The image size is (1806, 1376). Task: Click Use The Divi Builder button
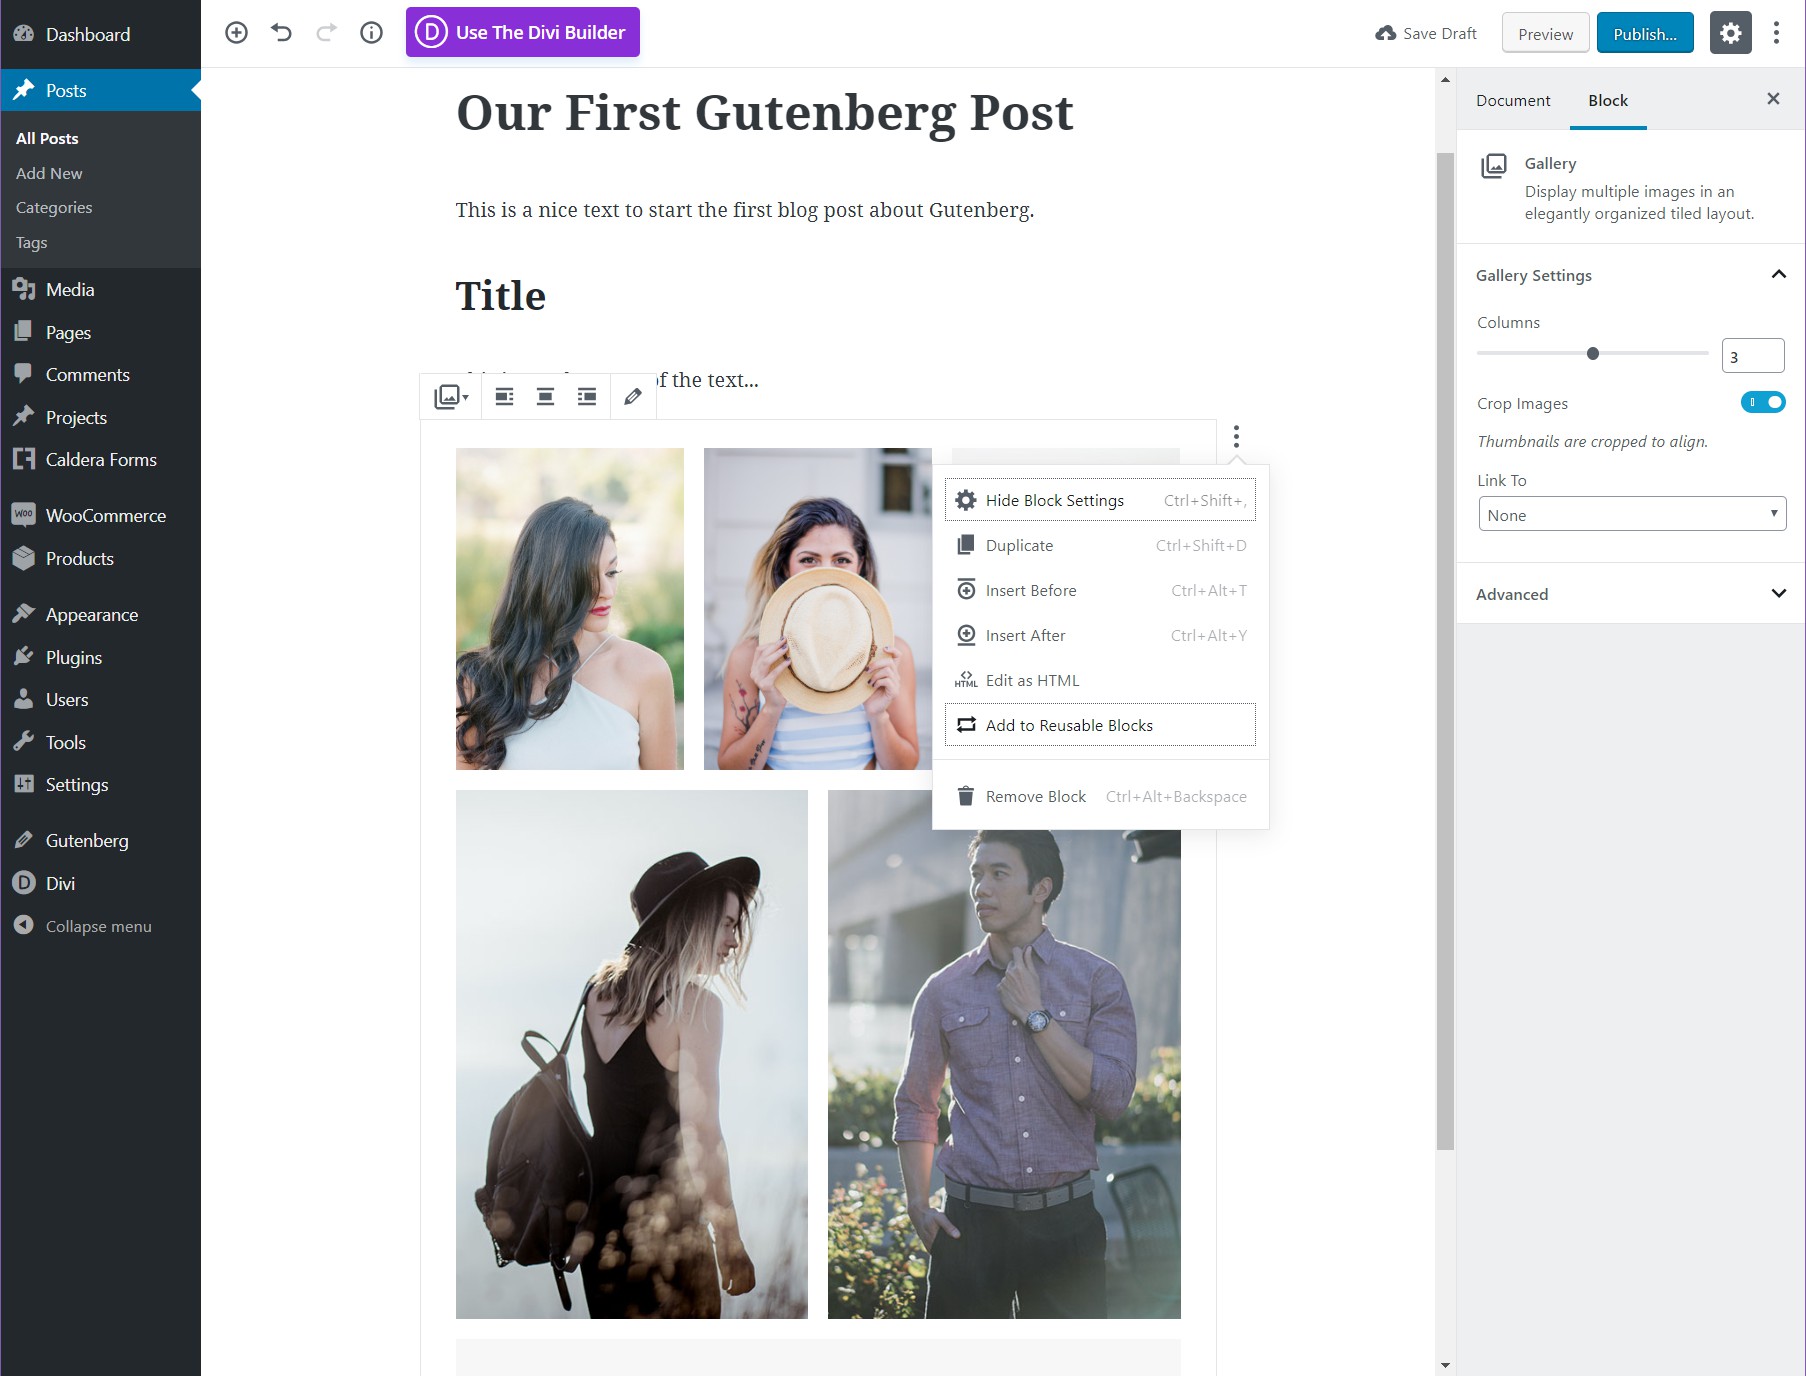tap(523, 32)
